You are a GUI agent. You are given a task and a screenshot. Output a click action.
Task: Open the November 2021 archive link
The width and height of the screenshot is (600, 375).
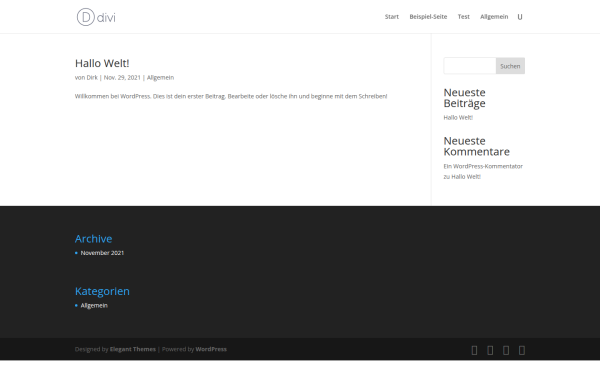click(102, 253)
